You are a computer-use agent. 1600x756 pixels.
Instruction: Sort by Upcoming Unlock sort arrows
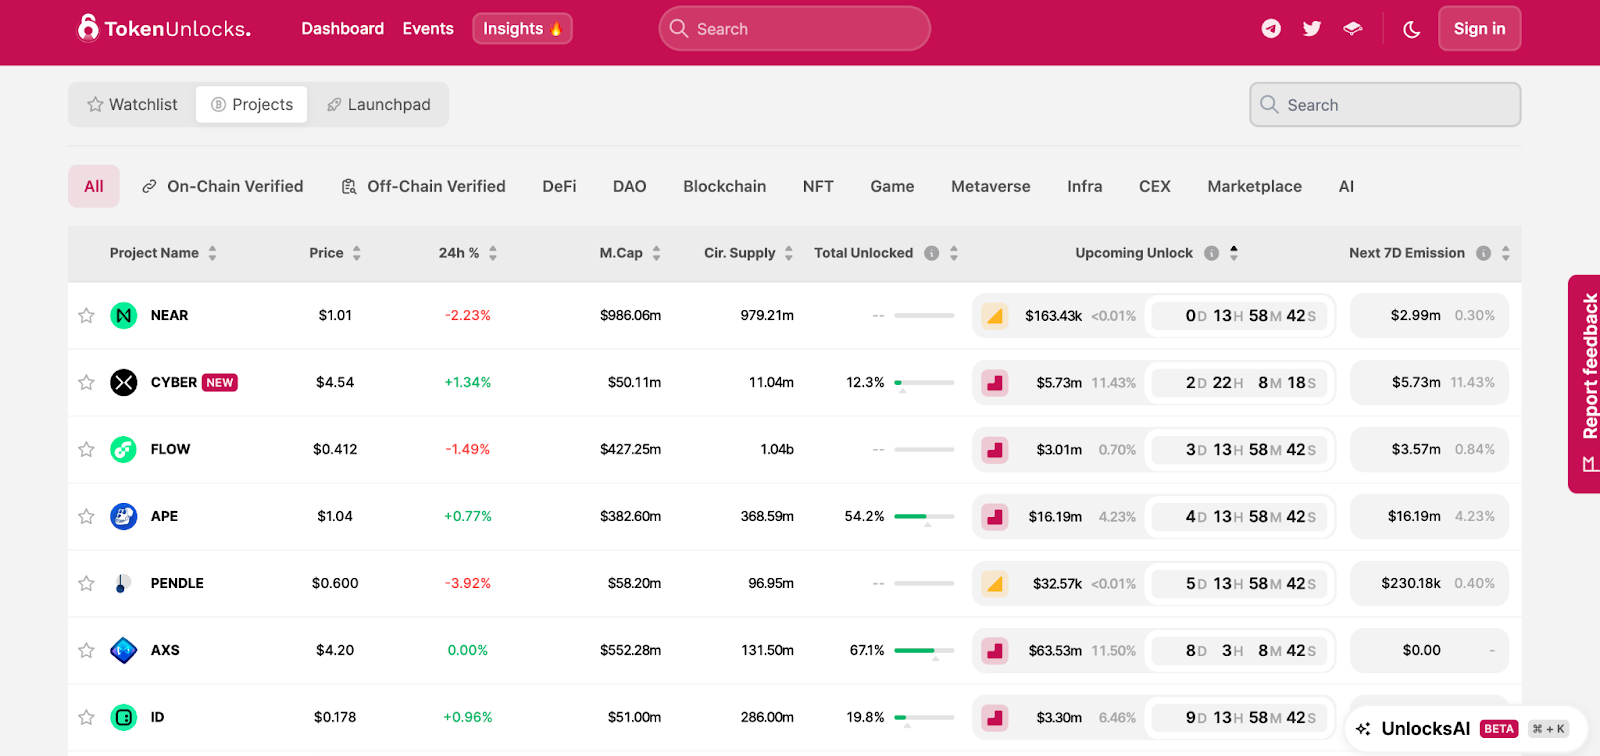click(1234, 253)
